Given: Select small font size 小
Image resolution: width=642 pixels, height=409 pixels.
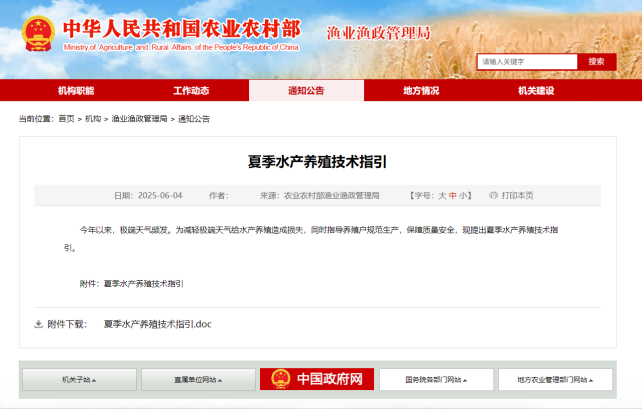Looking at the screenshot, I should click(x=464, y=195).
